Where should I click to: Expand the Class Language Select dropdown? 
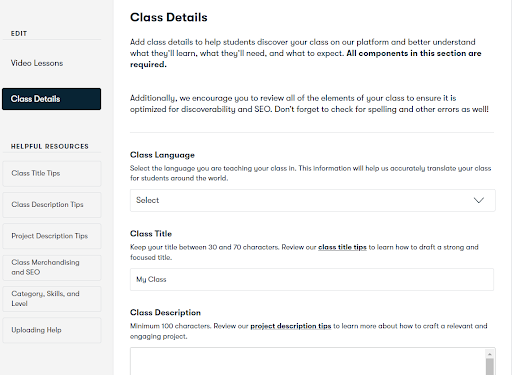pyautogui.click(x=312, y=200)
